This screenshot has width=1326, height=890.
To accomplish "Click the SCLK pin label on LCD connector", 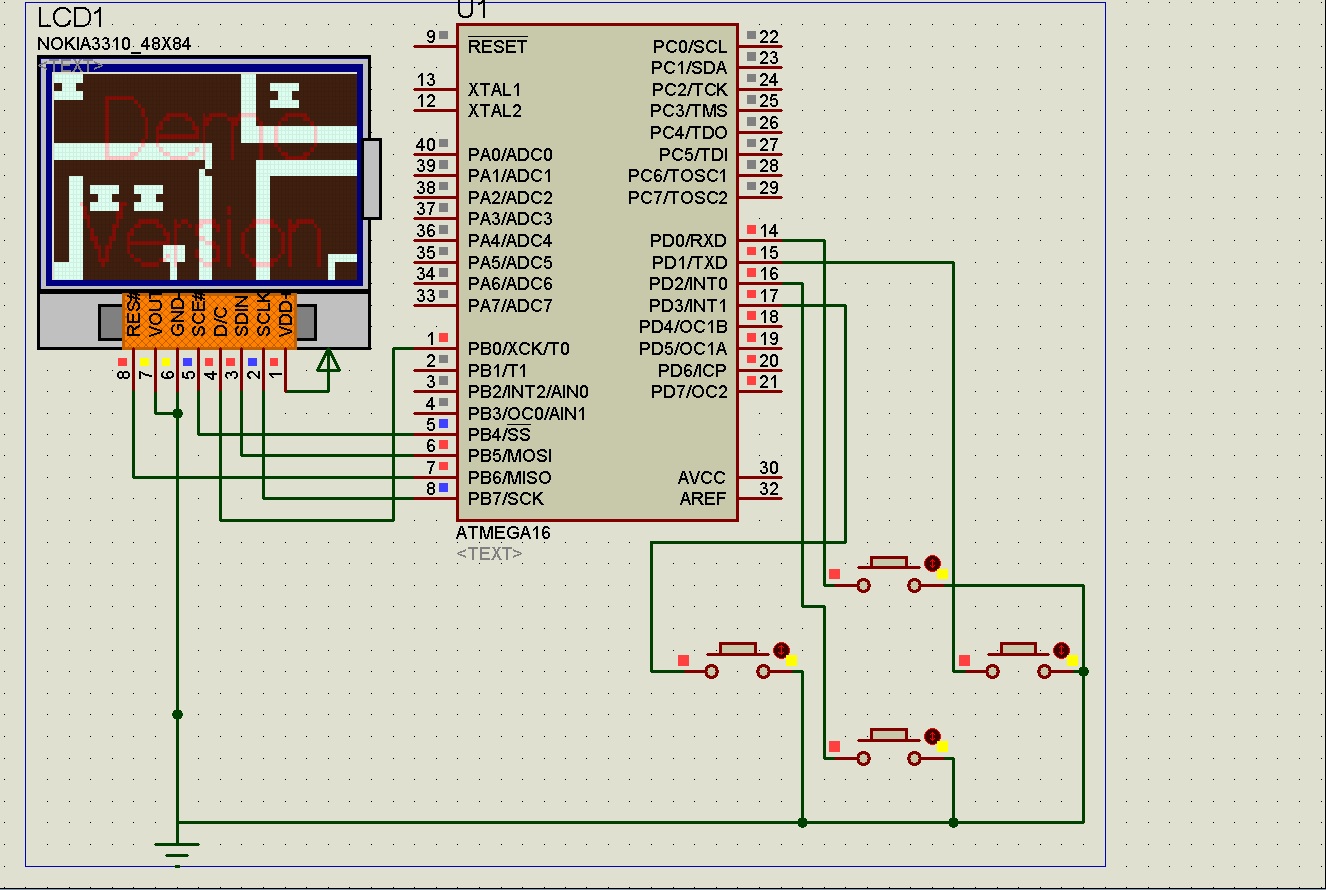I will 263,315.
